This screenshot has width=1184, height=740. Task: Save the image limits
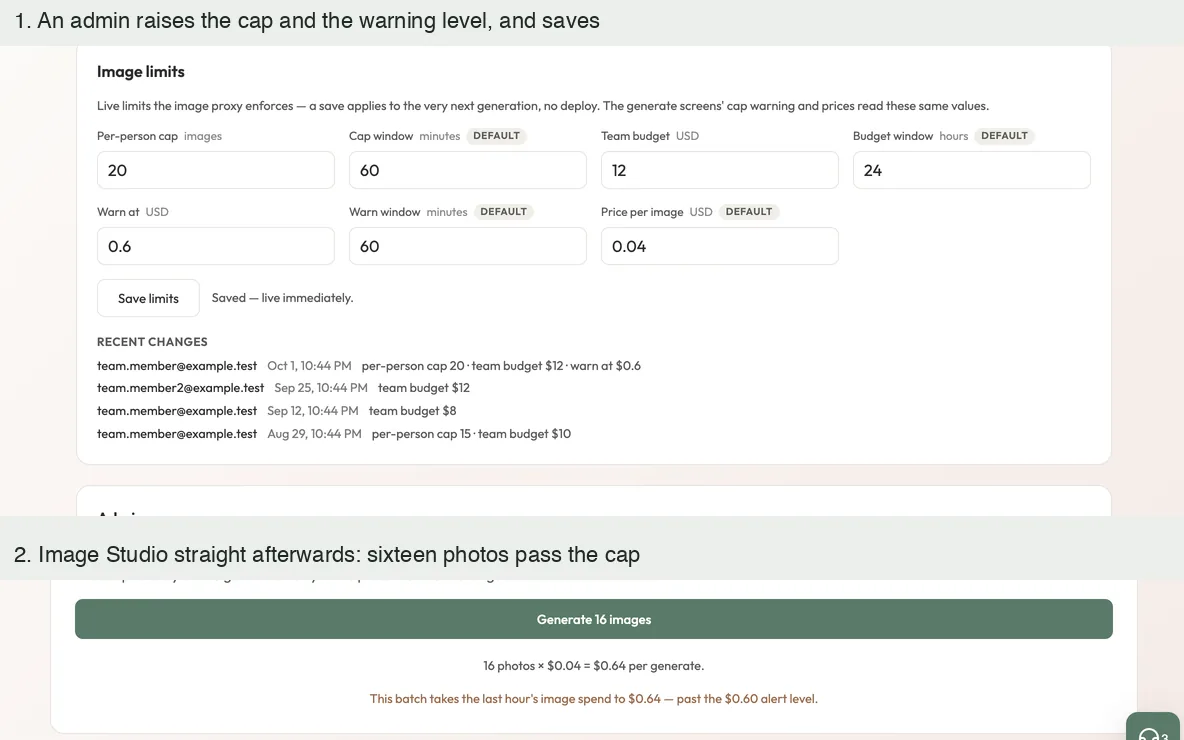point(148,298)
